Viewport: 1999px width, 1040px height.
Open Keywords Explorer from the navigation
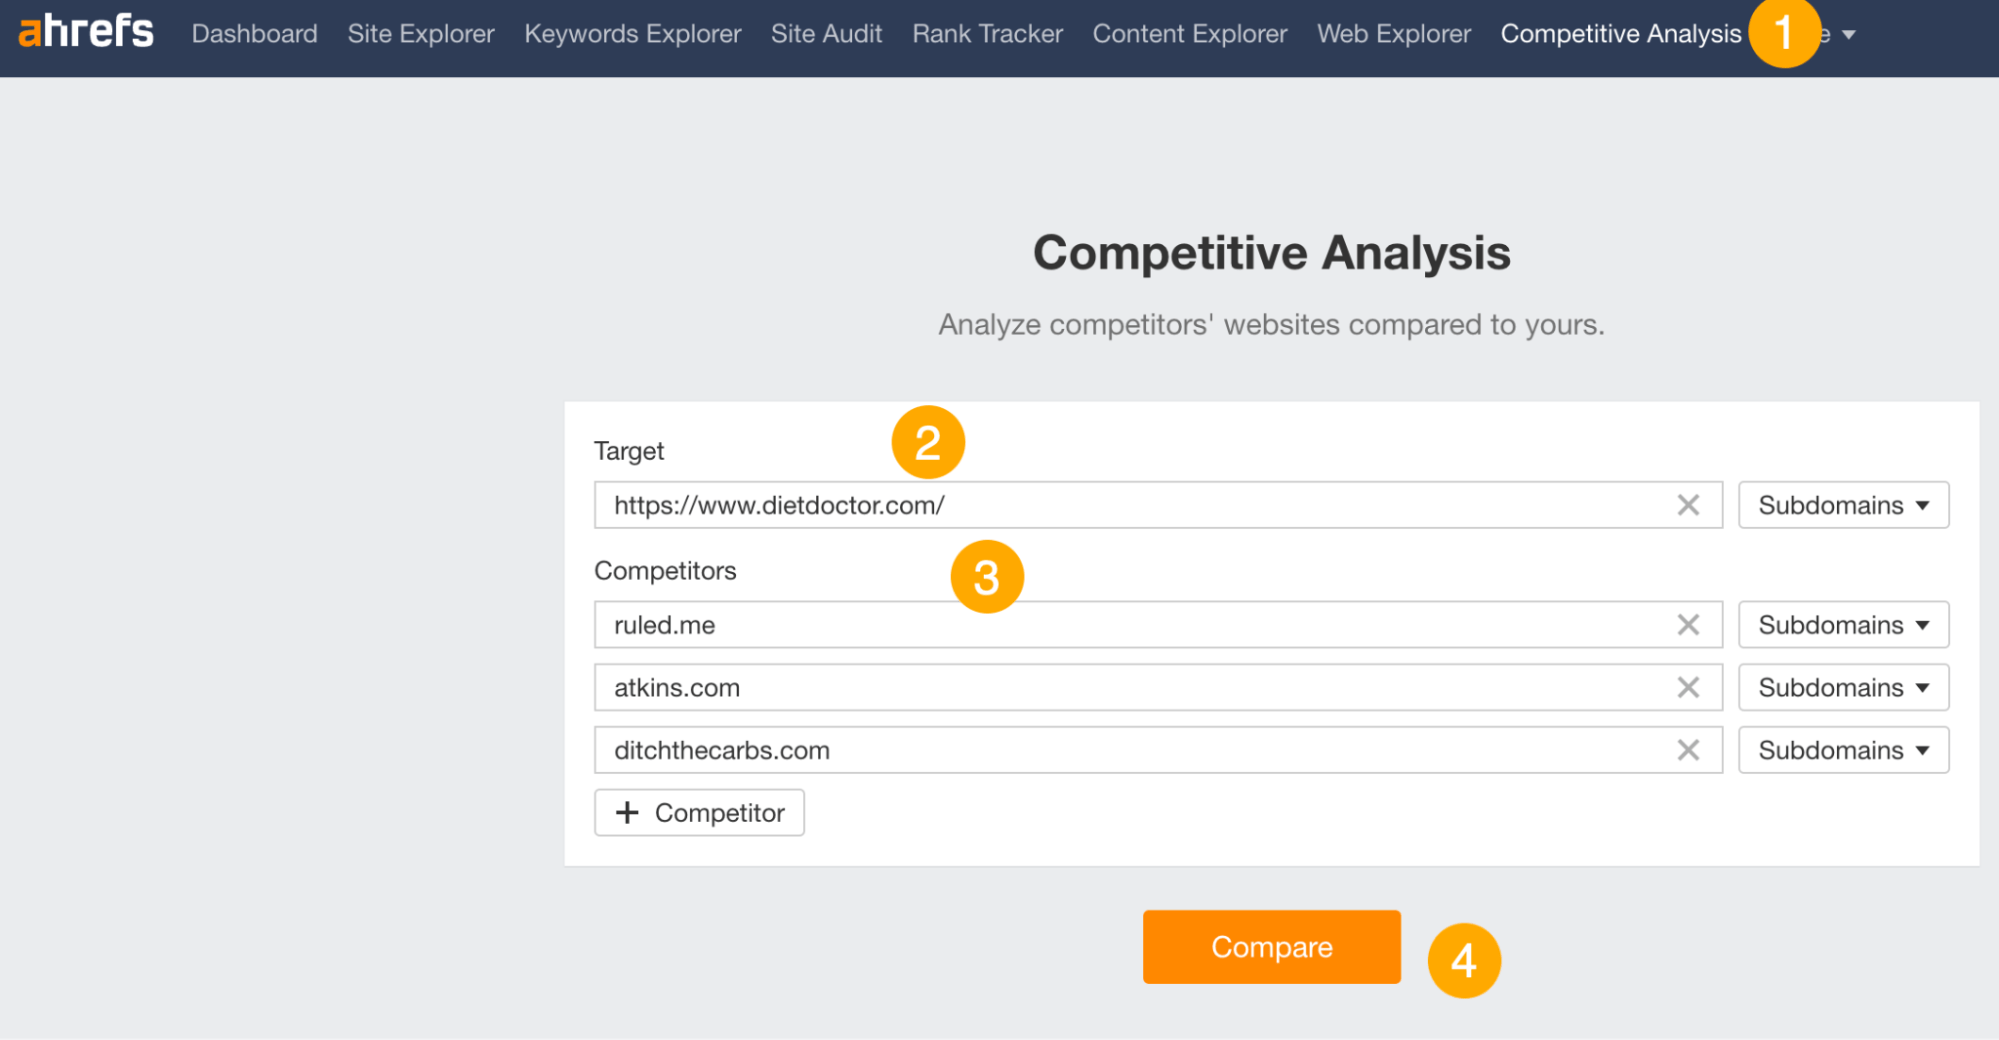tap(632, 33)
